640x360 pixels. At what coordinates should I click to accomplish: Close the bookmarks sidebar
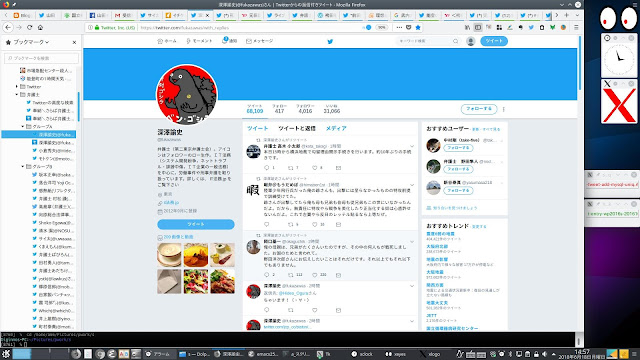tap(74, 42)
